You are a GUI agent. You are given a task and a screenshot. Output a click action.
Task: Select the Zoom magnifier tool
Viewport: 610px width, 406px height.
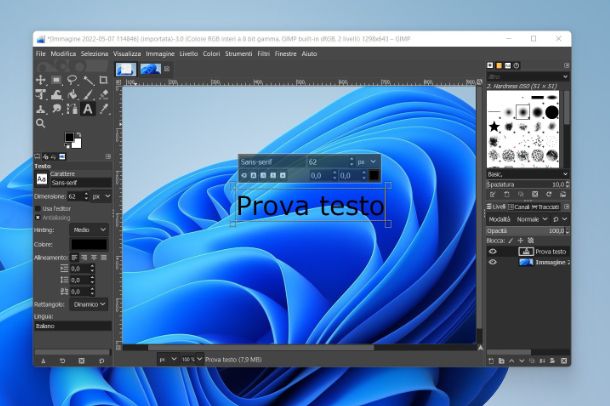click(x=40, y=124)
